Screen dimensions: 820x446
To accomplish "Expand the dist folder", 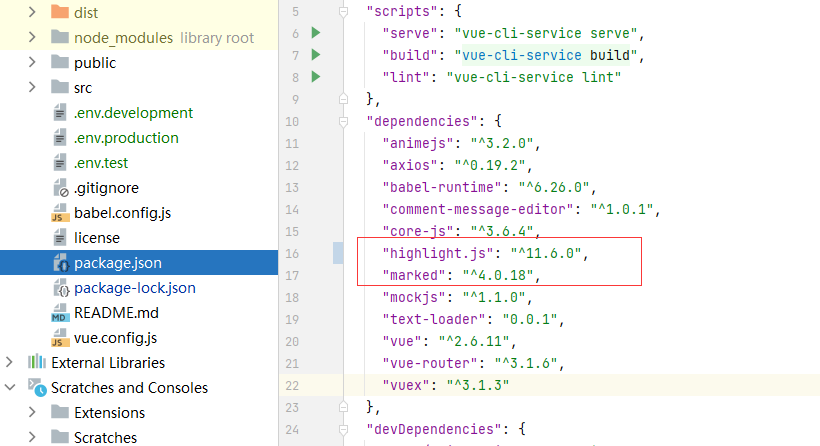I will click(33, 13).
